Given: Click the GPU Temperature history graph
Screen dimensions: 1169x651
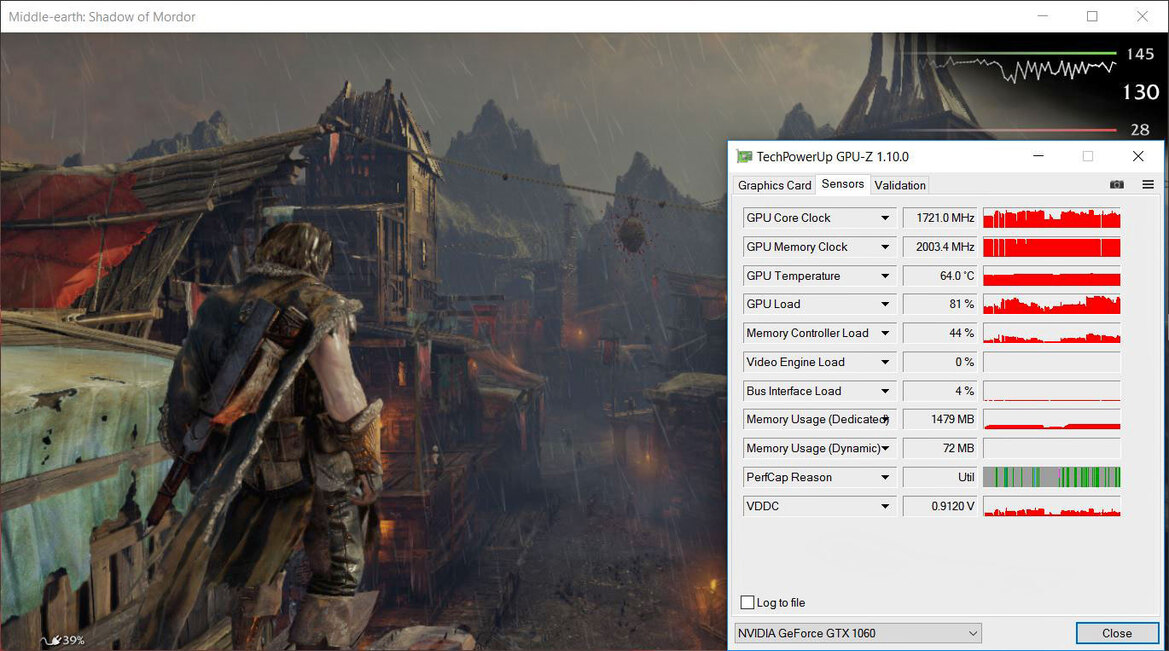Looking at the screenshot, I should 1052,276.
